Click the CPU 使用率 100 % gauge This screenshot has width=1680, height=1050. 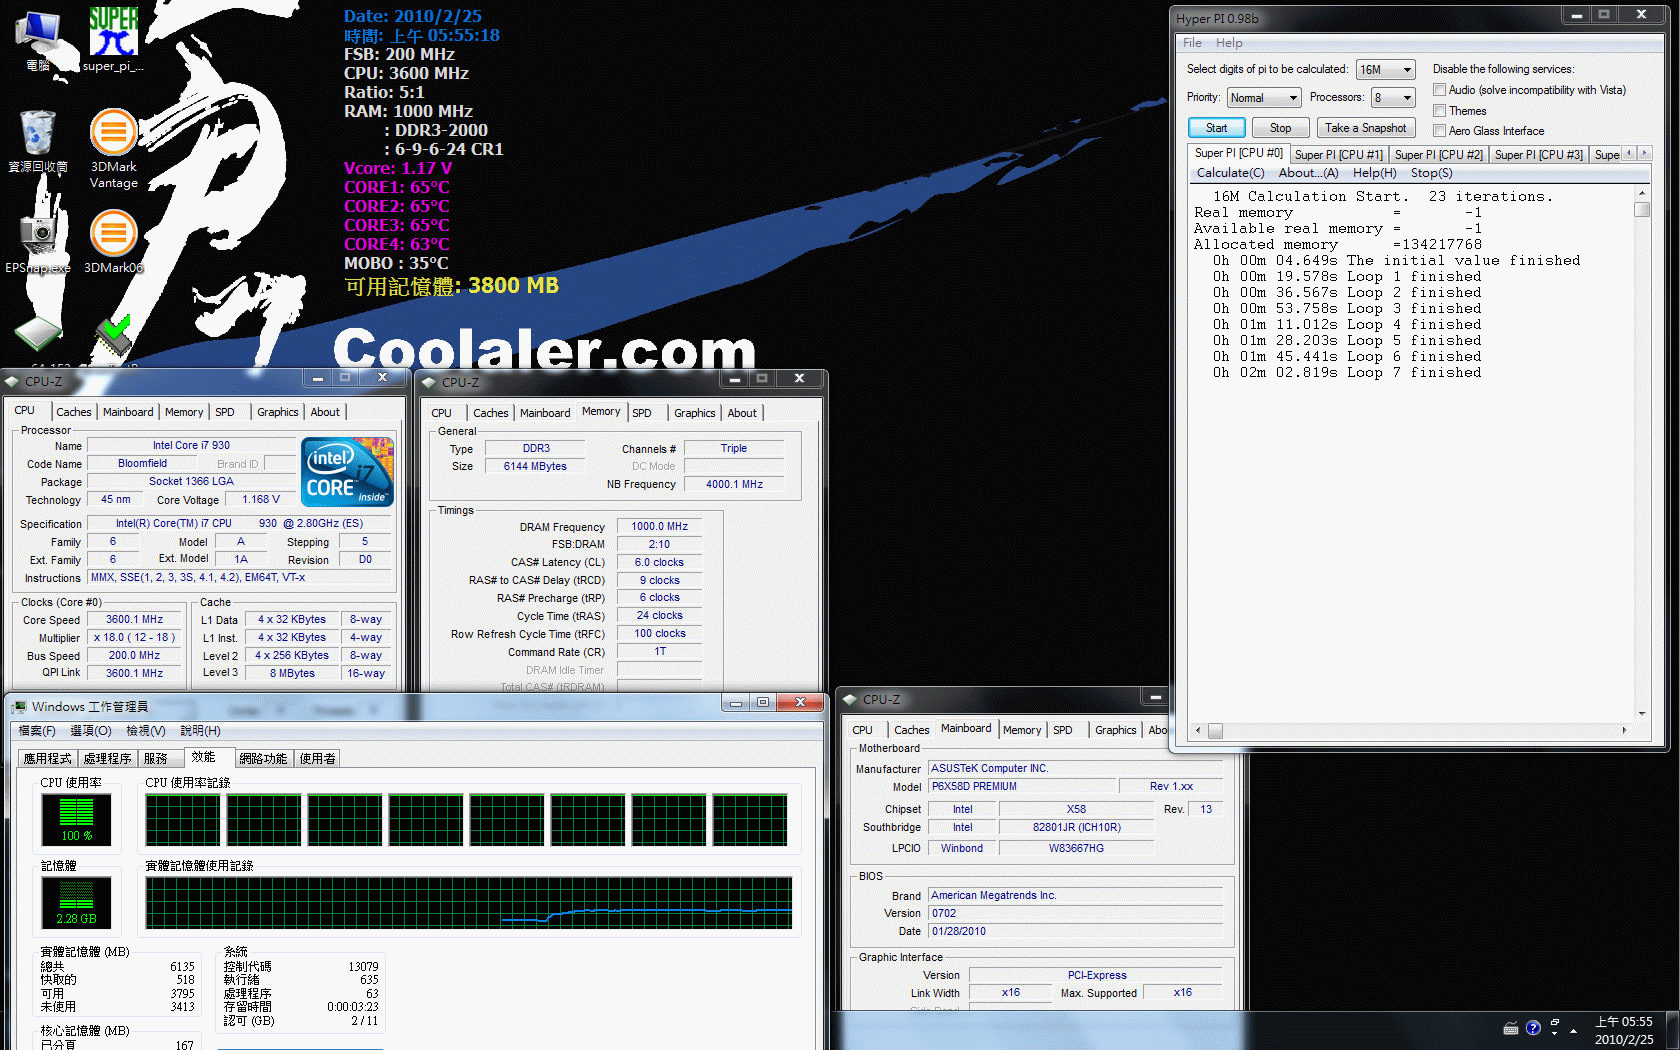pos(76,820)
